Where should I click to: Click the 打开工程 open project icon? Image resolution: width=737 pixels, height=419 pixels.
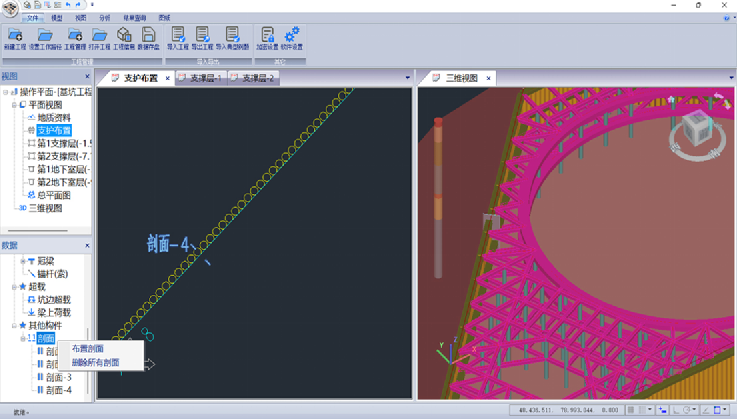[x=99, y=36]
